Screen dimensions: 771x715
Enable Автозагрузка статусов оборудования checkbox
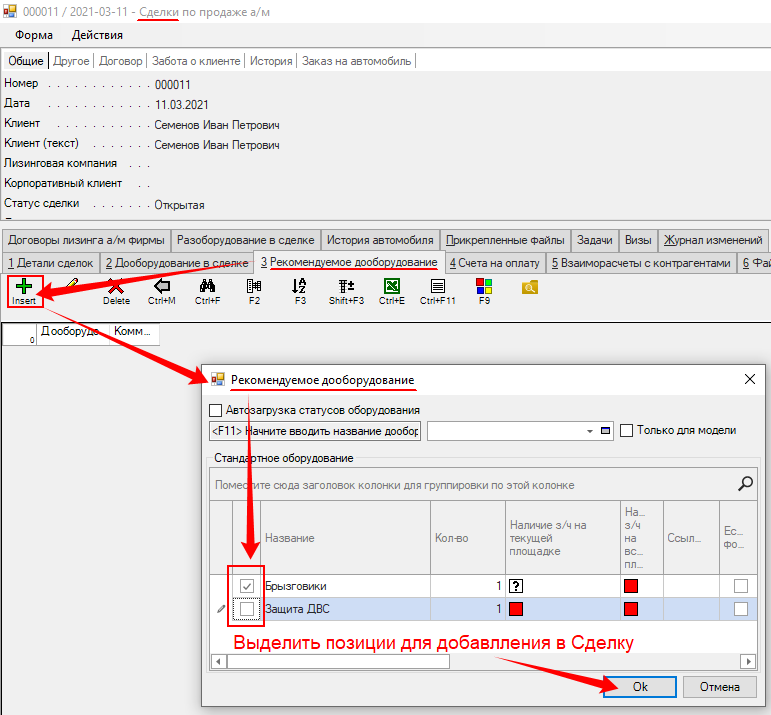[x=215, y=410]
